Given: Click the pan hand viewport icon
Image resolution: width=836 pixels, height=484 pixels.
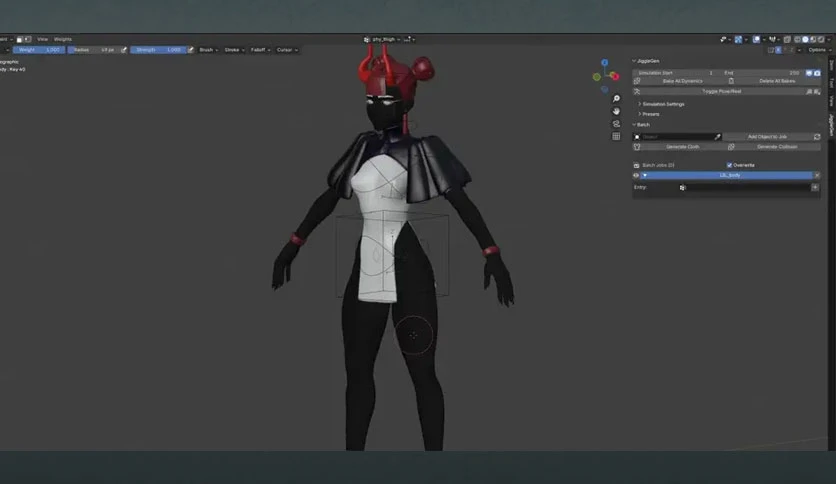Looking at the screenshot, I should (616, 111).
